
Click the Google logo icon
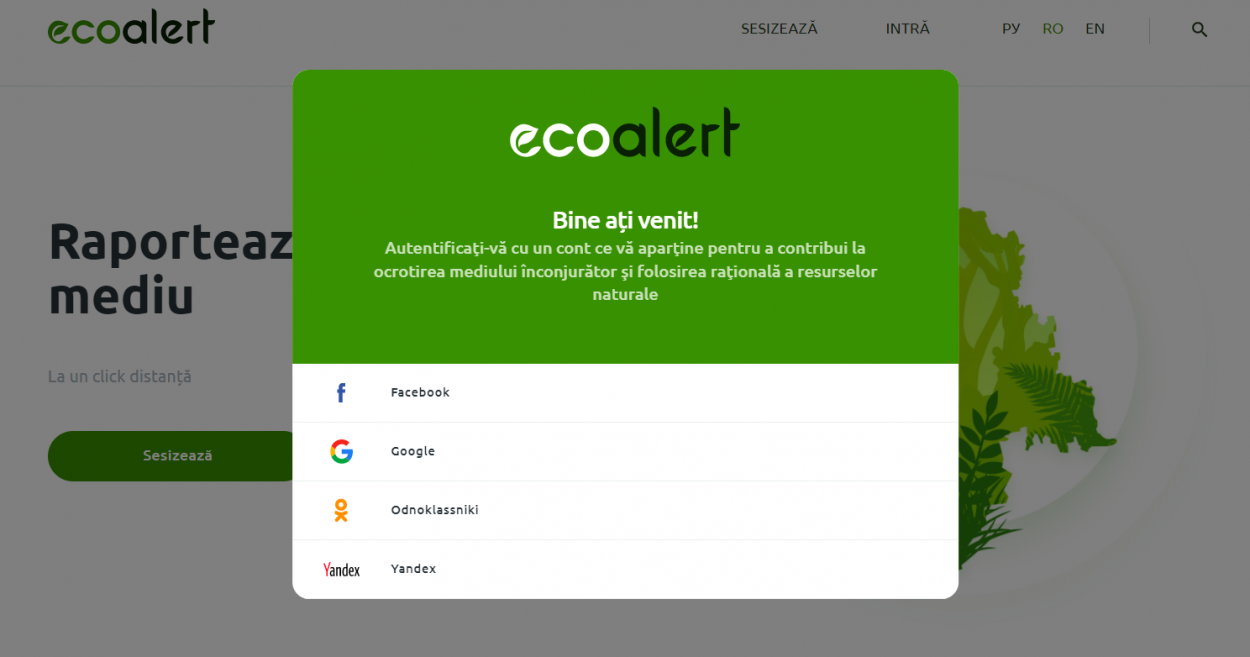pos(341,452)
